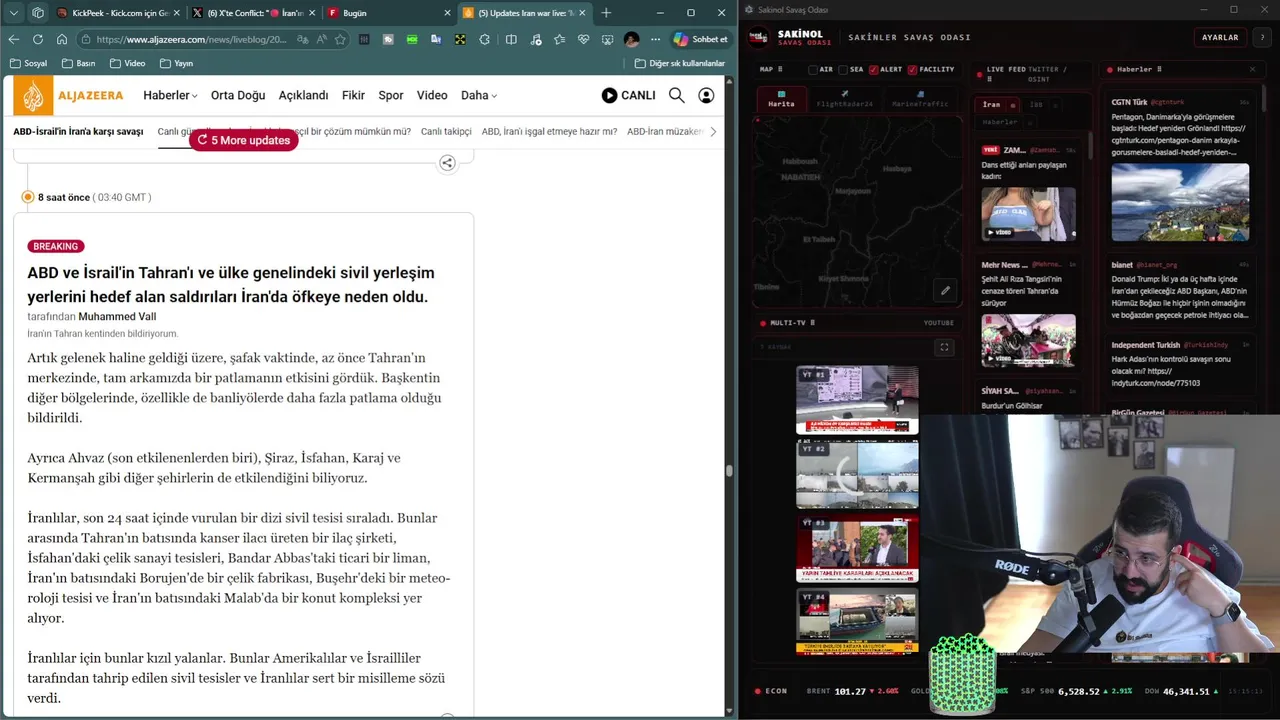
Task: Toggle split screen icon in browser toolbar
Action: pos(511,40)
